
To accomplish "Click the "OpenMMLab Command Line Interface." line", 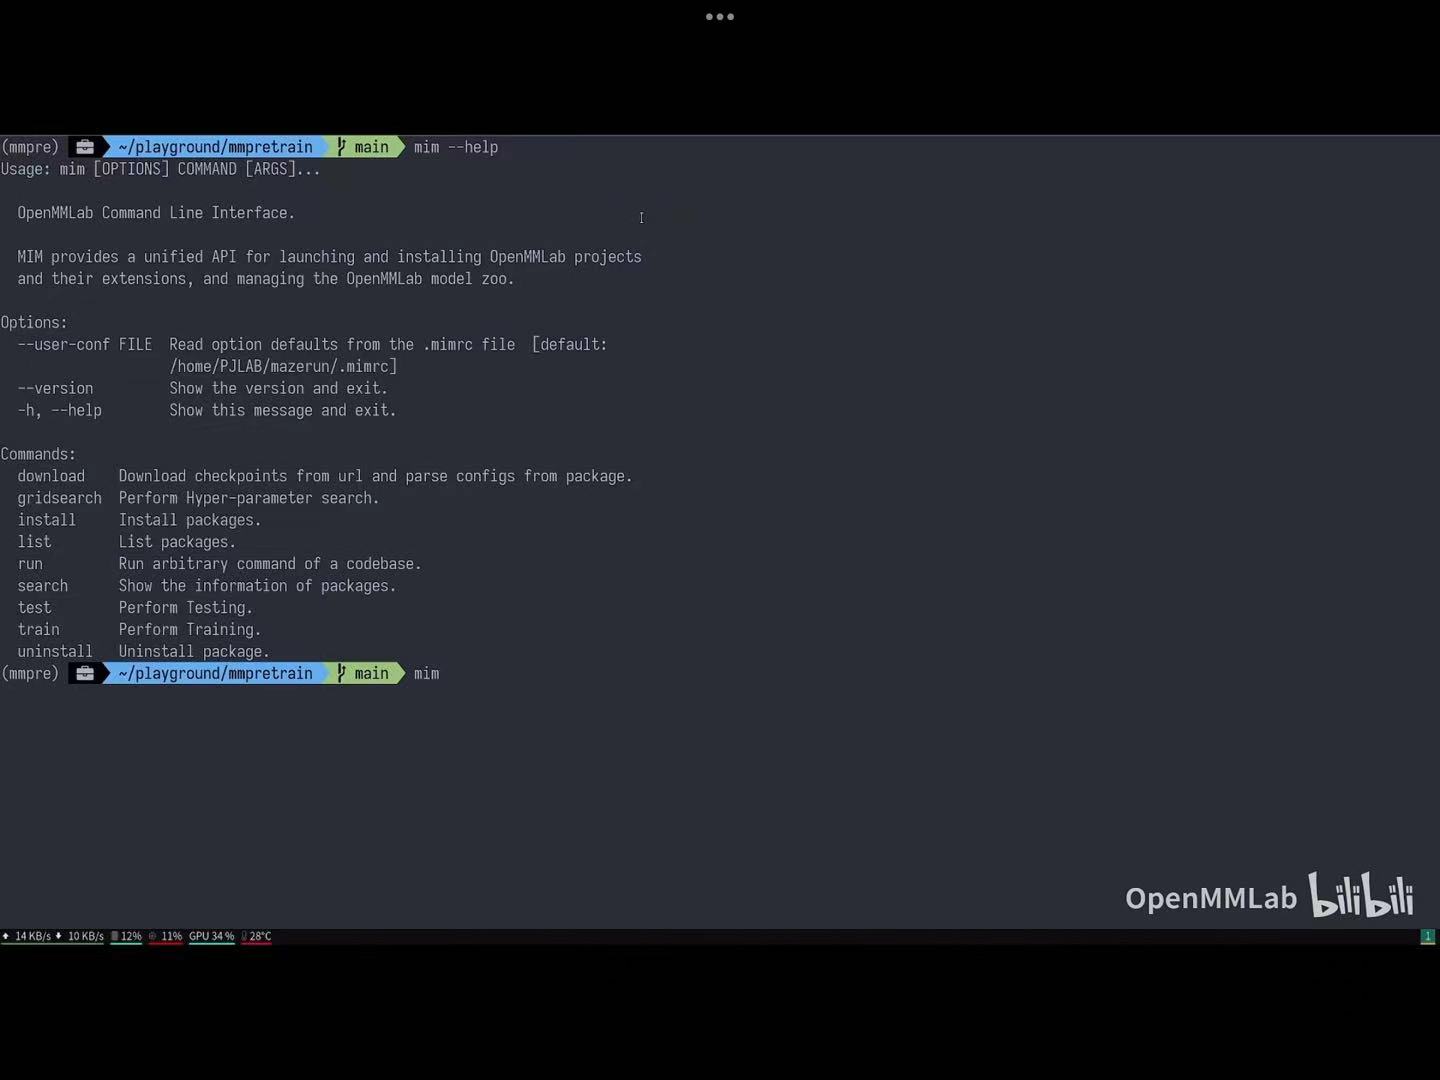I will pyautogui.click(x=156, y=213).
